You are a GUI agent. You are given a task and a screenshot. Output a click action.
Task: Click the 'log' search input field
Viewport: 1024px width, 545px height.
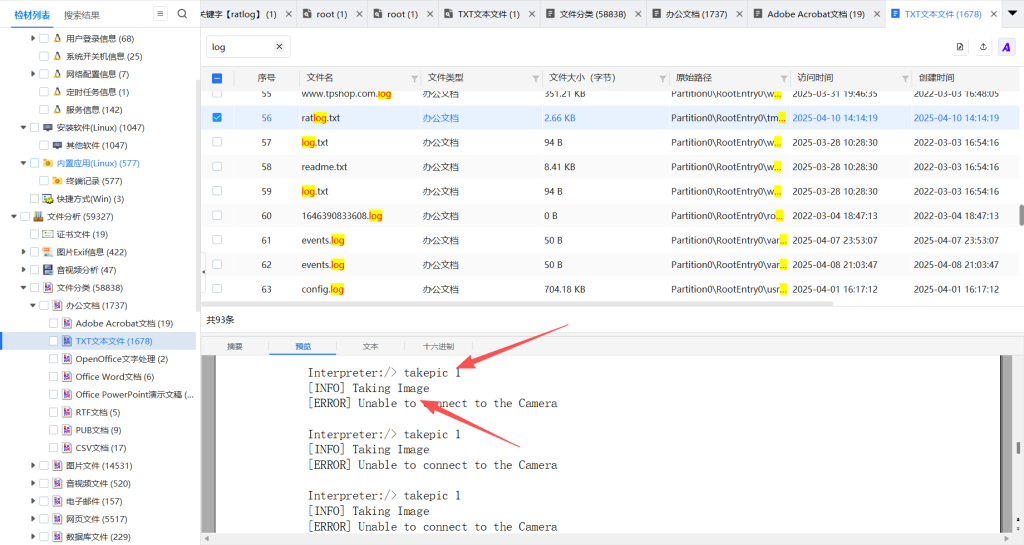[240, 47]
